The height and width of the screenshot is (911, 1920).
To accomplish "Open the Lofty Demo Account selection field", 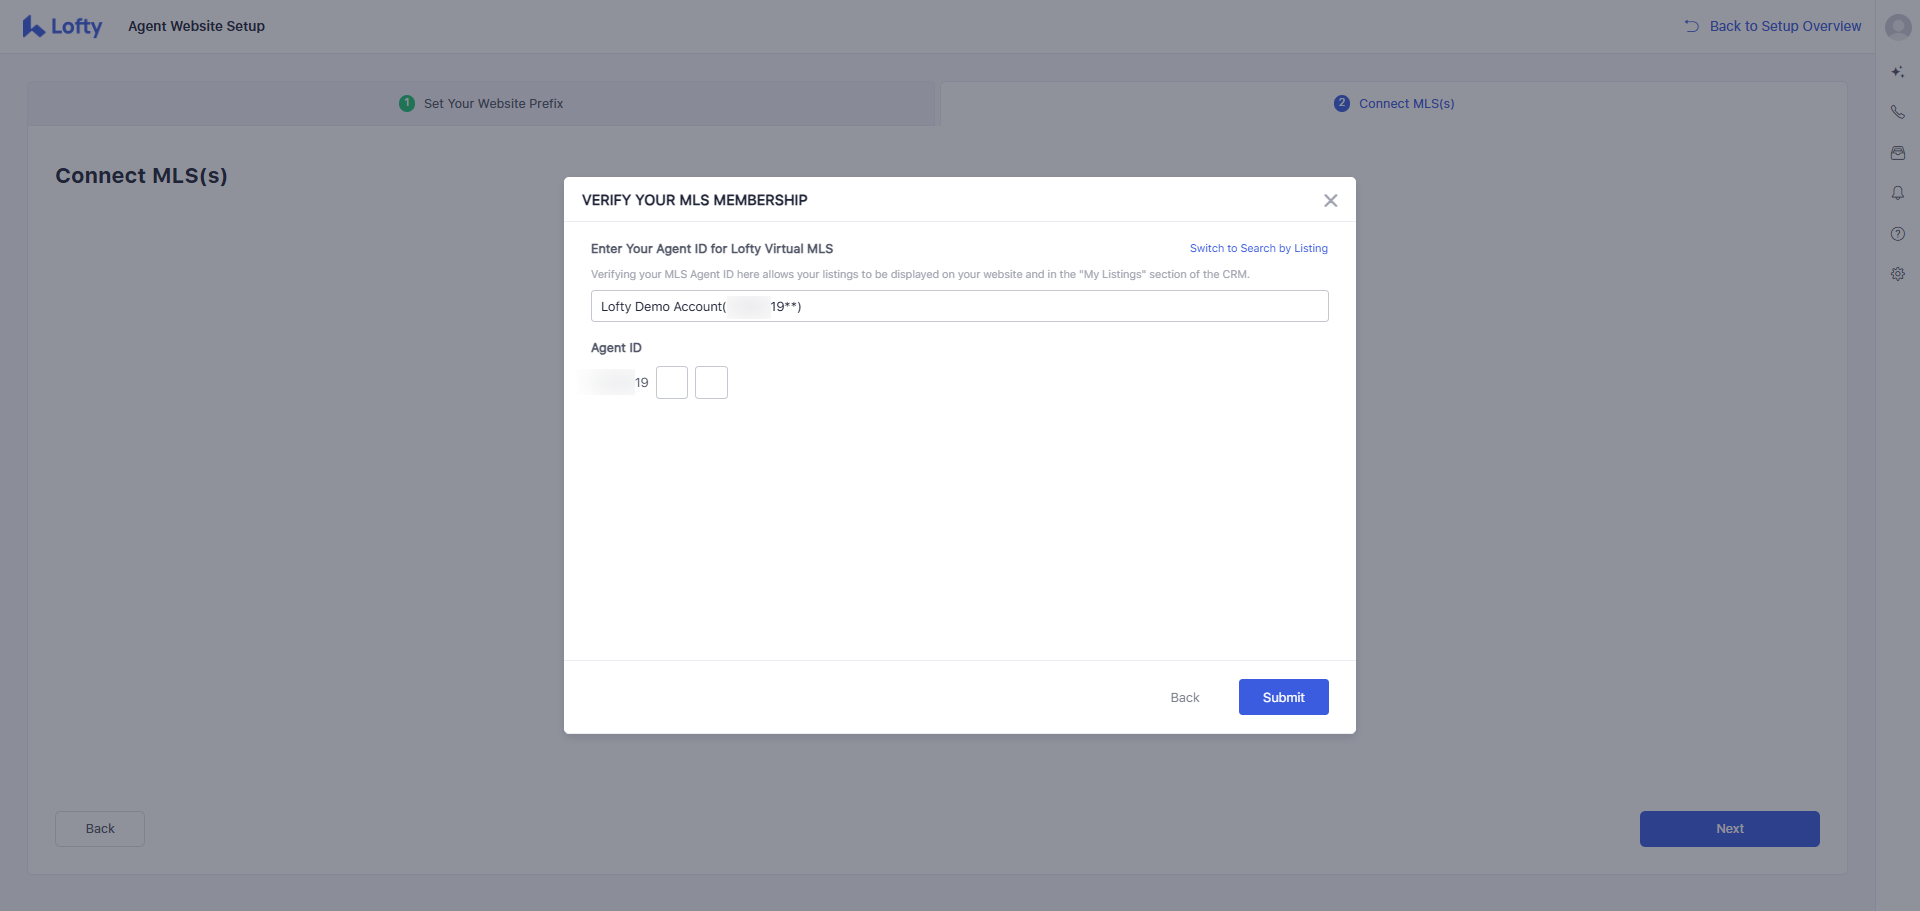I will [x=959, y=306].
